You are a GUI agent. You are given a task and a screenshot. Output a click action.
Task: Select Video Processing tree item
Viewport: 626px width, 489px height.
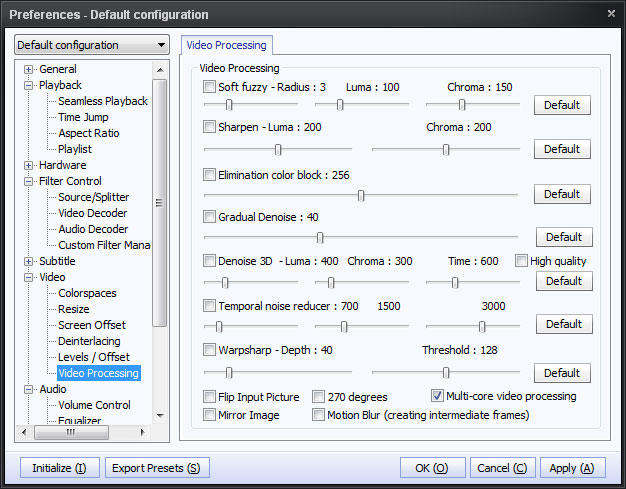coord(99,373)
